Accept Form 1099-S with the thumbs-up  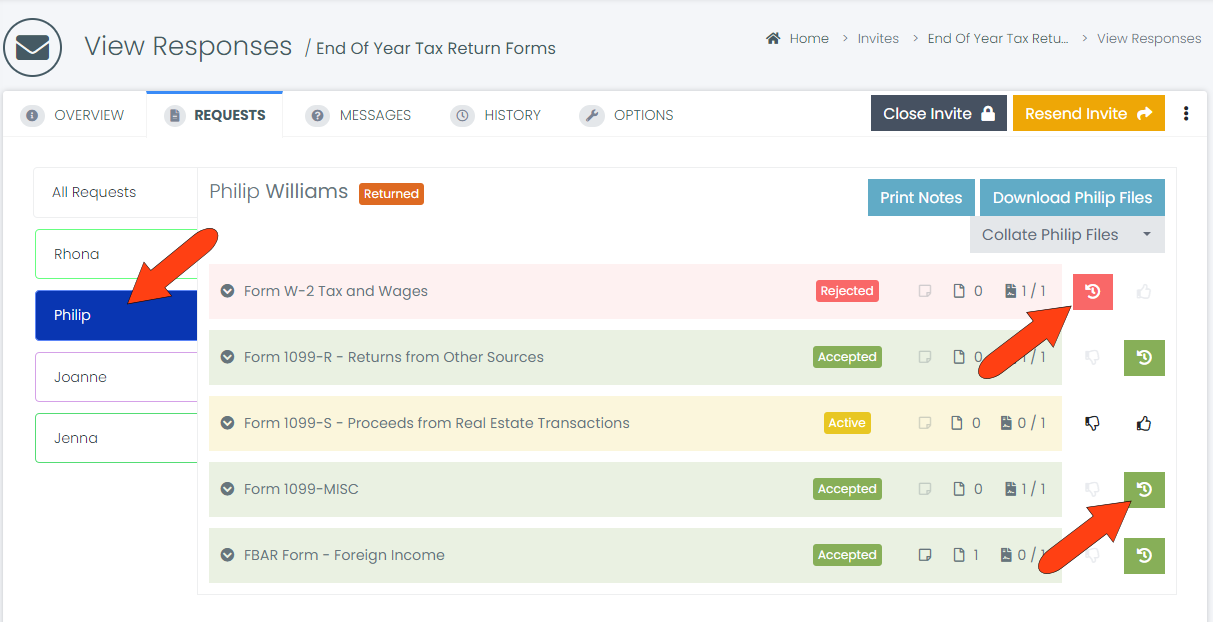pyautogui.click(x=1143, y=422)
